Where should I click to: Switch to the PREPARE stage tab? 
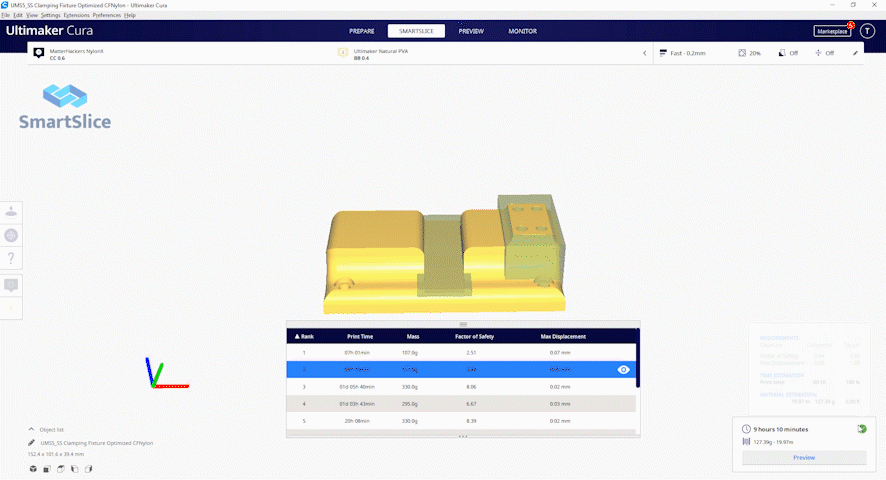tap(362, 31)
